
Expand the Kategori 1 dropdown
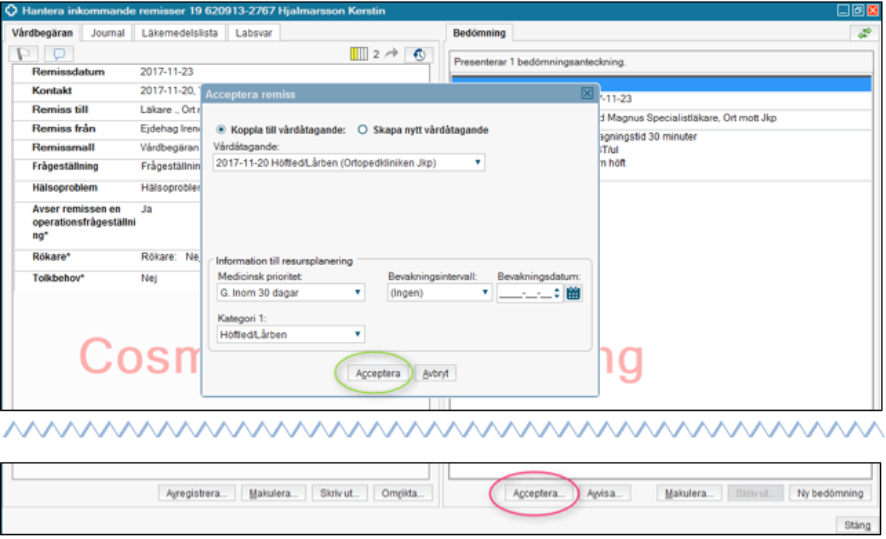289,335
